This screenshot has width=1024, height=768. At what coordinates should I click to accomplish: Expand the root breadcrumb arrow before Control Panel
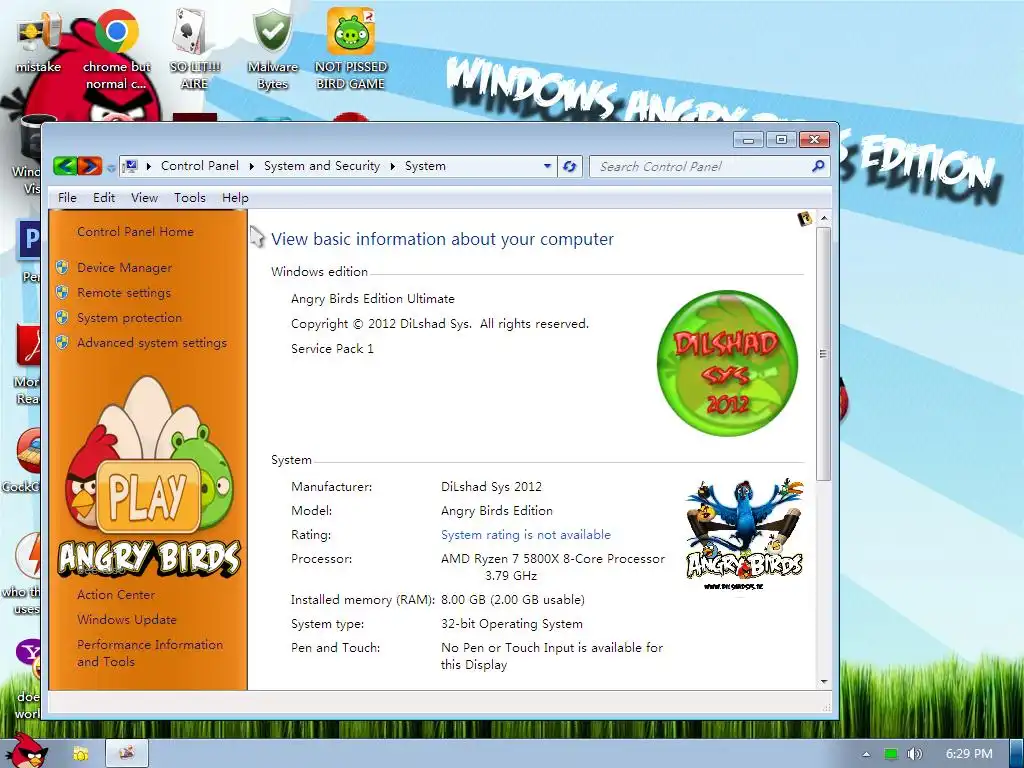(149, 167)
